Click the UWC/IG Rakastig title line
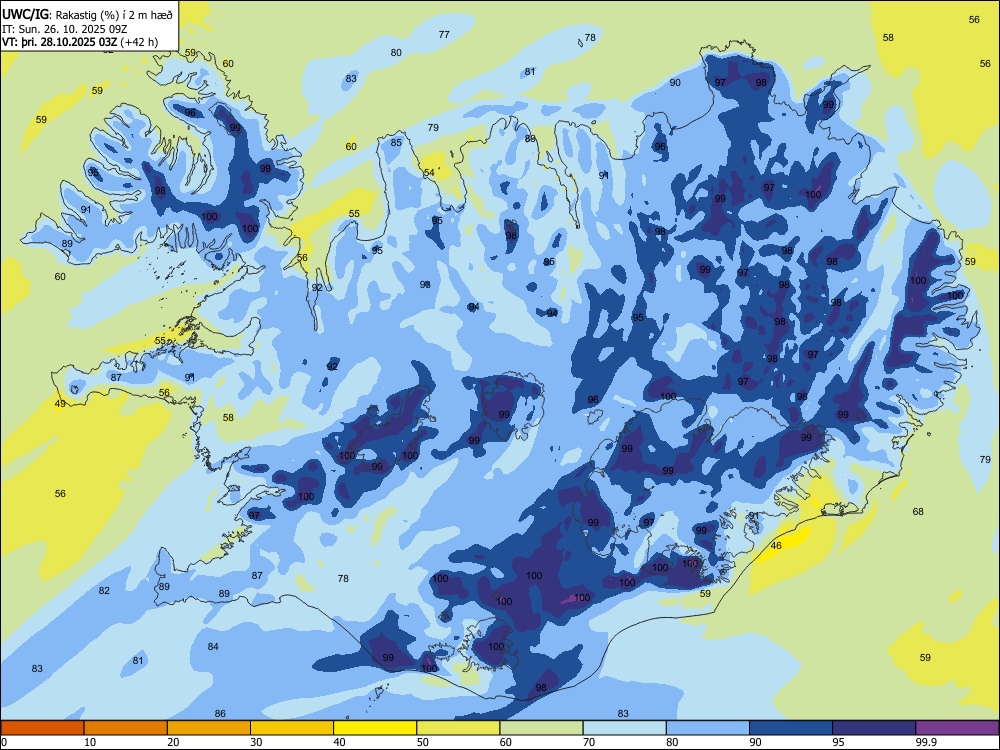Viewport: 1000px width, 750px height. (87, 15)
